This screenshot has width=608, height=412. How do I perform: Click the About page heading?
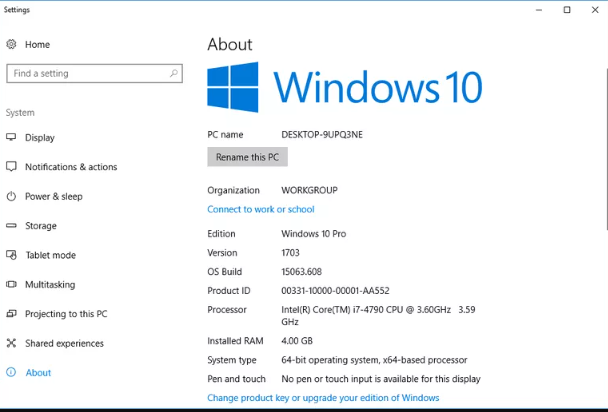point(230,45)
